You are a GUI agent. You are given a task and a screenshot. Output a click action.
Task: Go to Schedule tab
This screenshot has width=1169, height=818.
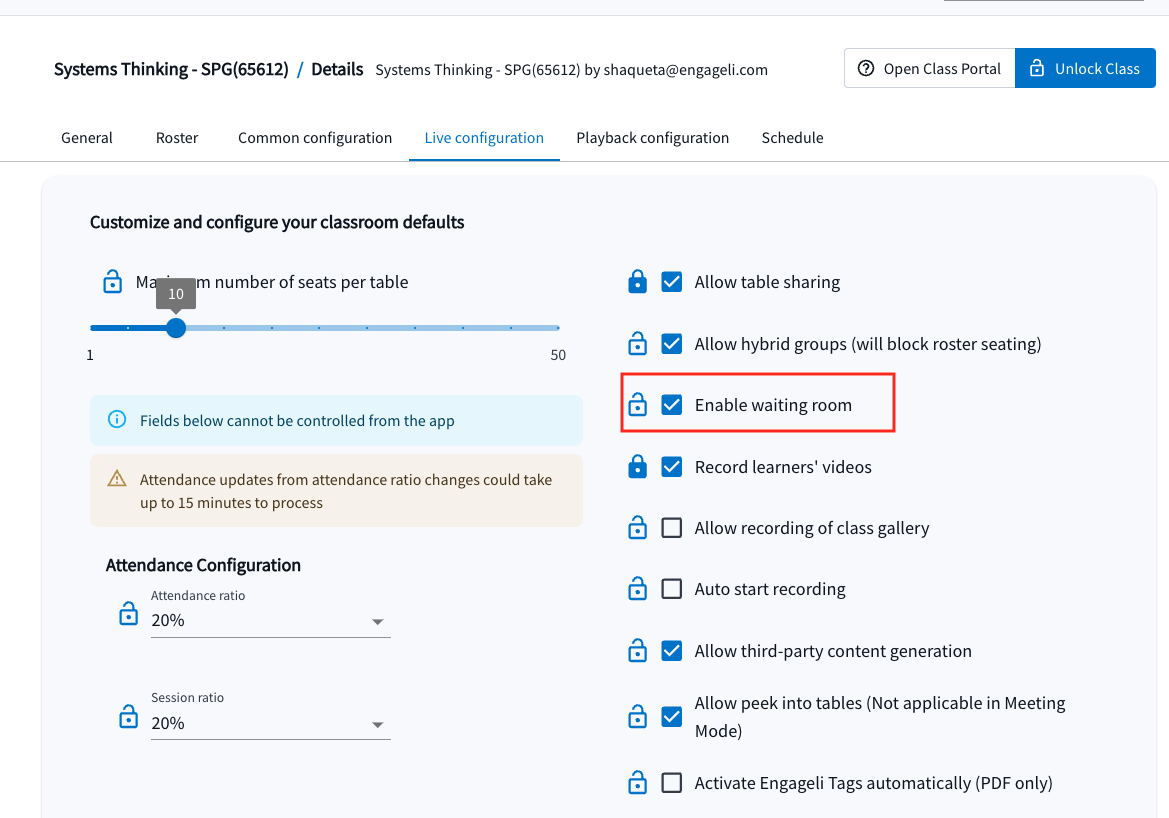tap(793, 138)
